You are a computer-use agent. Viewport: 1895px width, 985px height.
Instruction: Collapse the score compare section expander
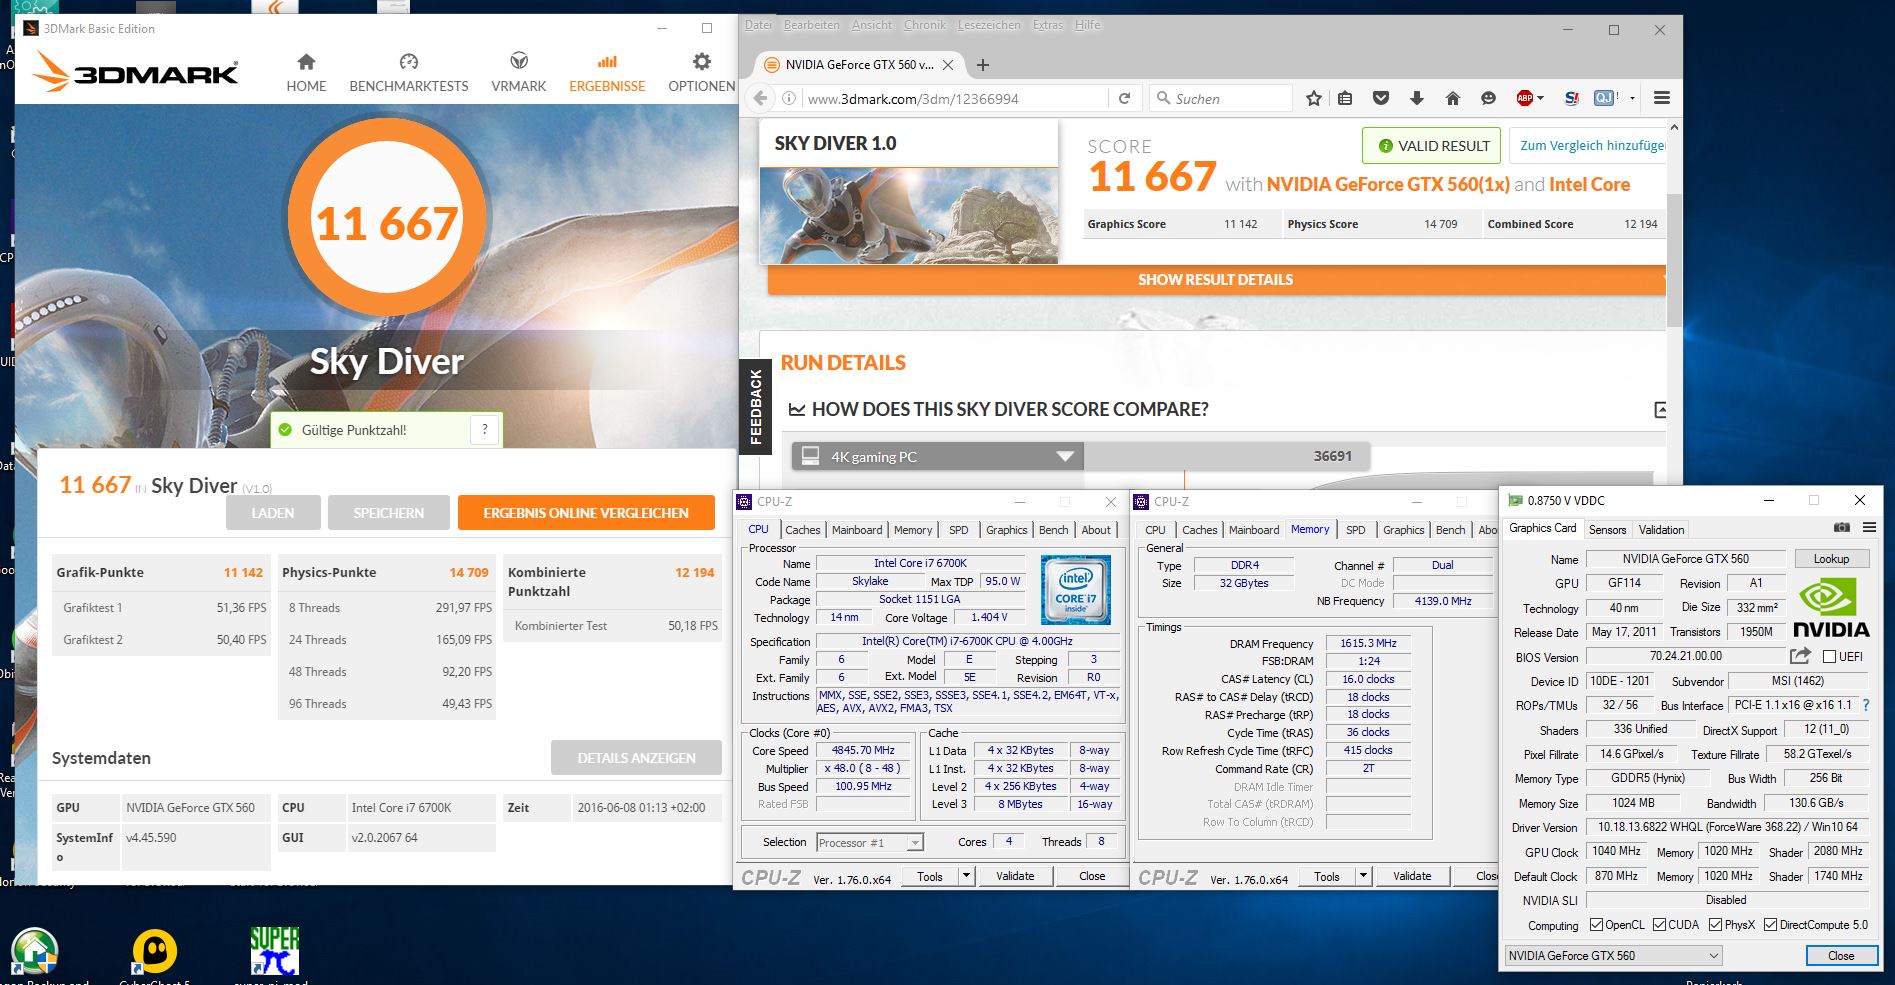(1660, 410)
